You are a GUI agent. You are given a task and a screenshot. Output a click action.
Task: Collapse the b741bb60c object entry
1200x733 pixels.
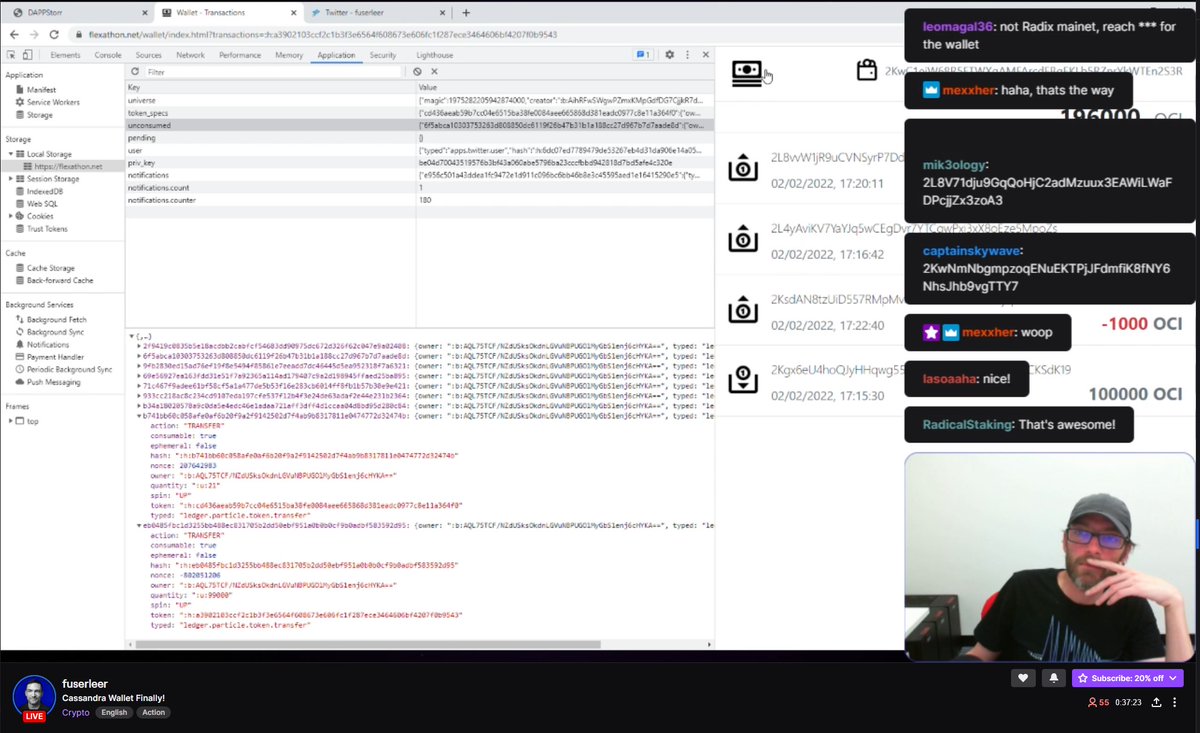point(139,414)
